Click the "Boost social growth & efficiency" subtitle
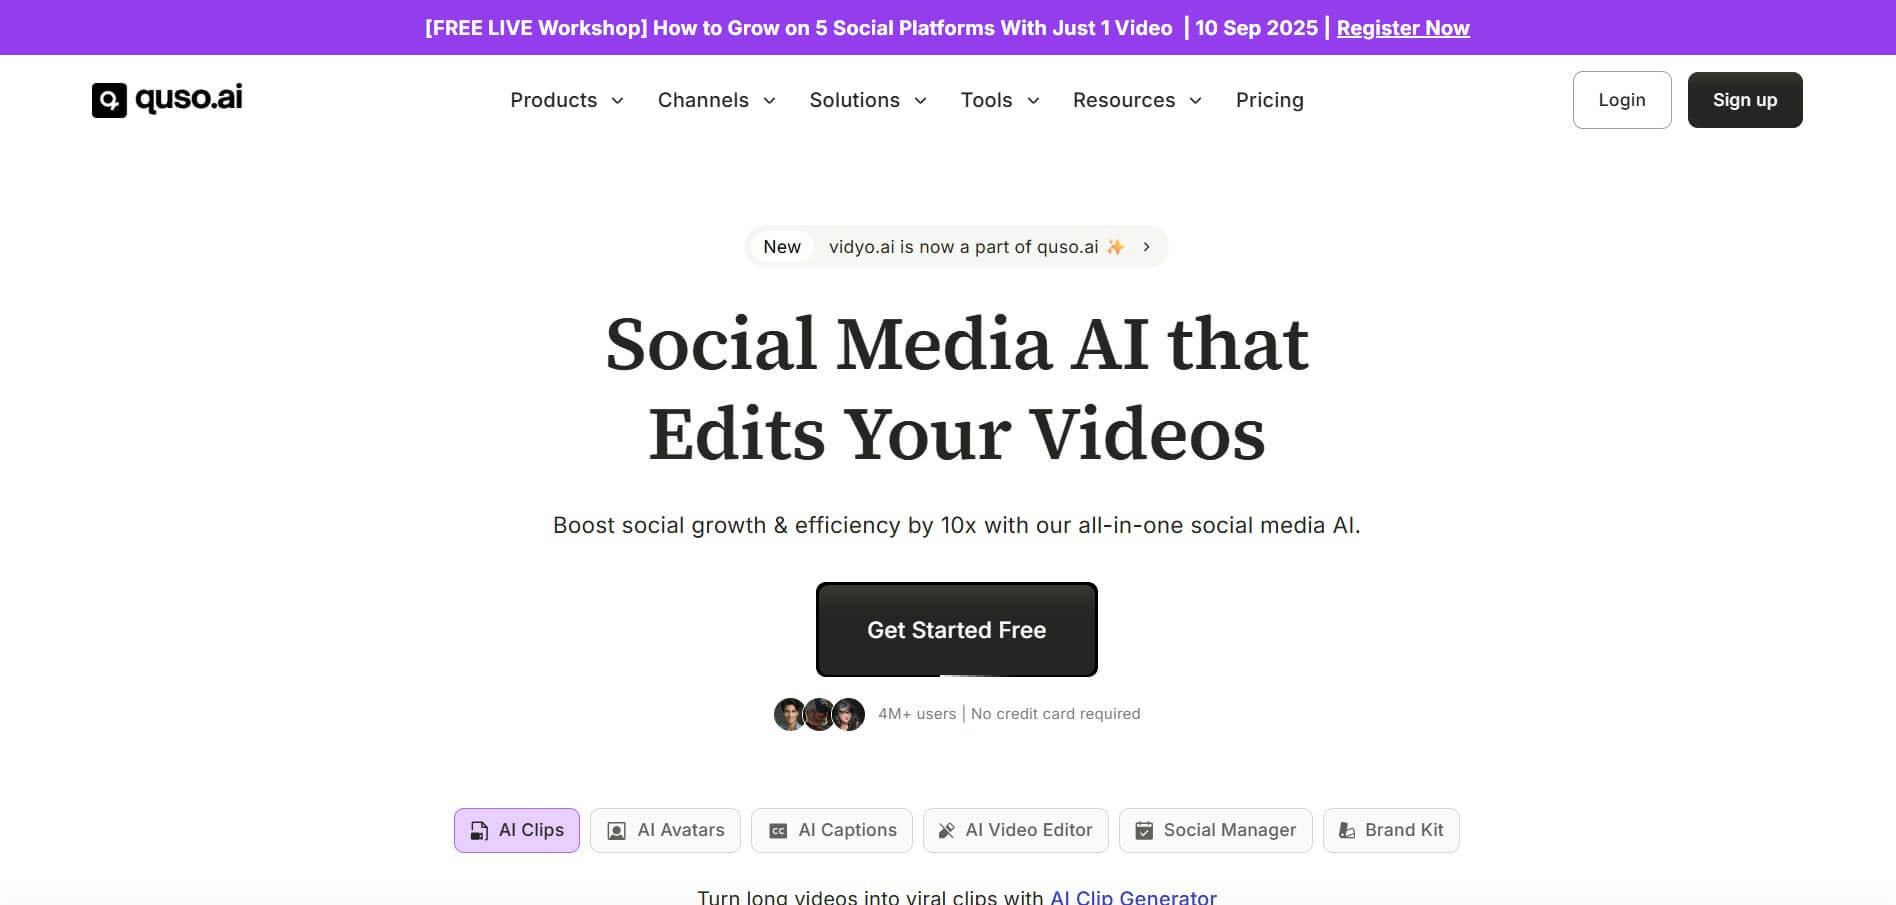The height and width of the screenshot is (905, 1896). pyautogui.click(x=957, y=525)
